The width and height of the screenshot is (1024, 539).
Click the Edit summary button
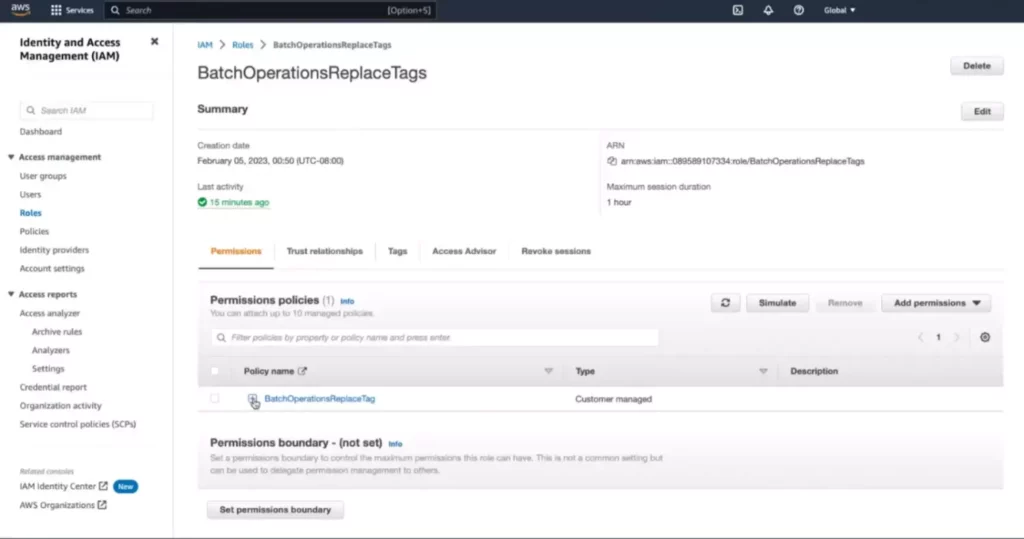tap(982, 112)
